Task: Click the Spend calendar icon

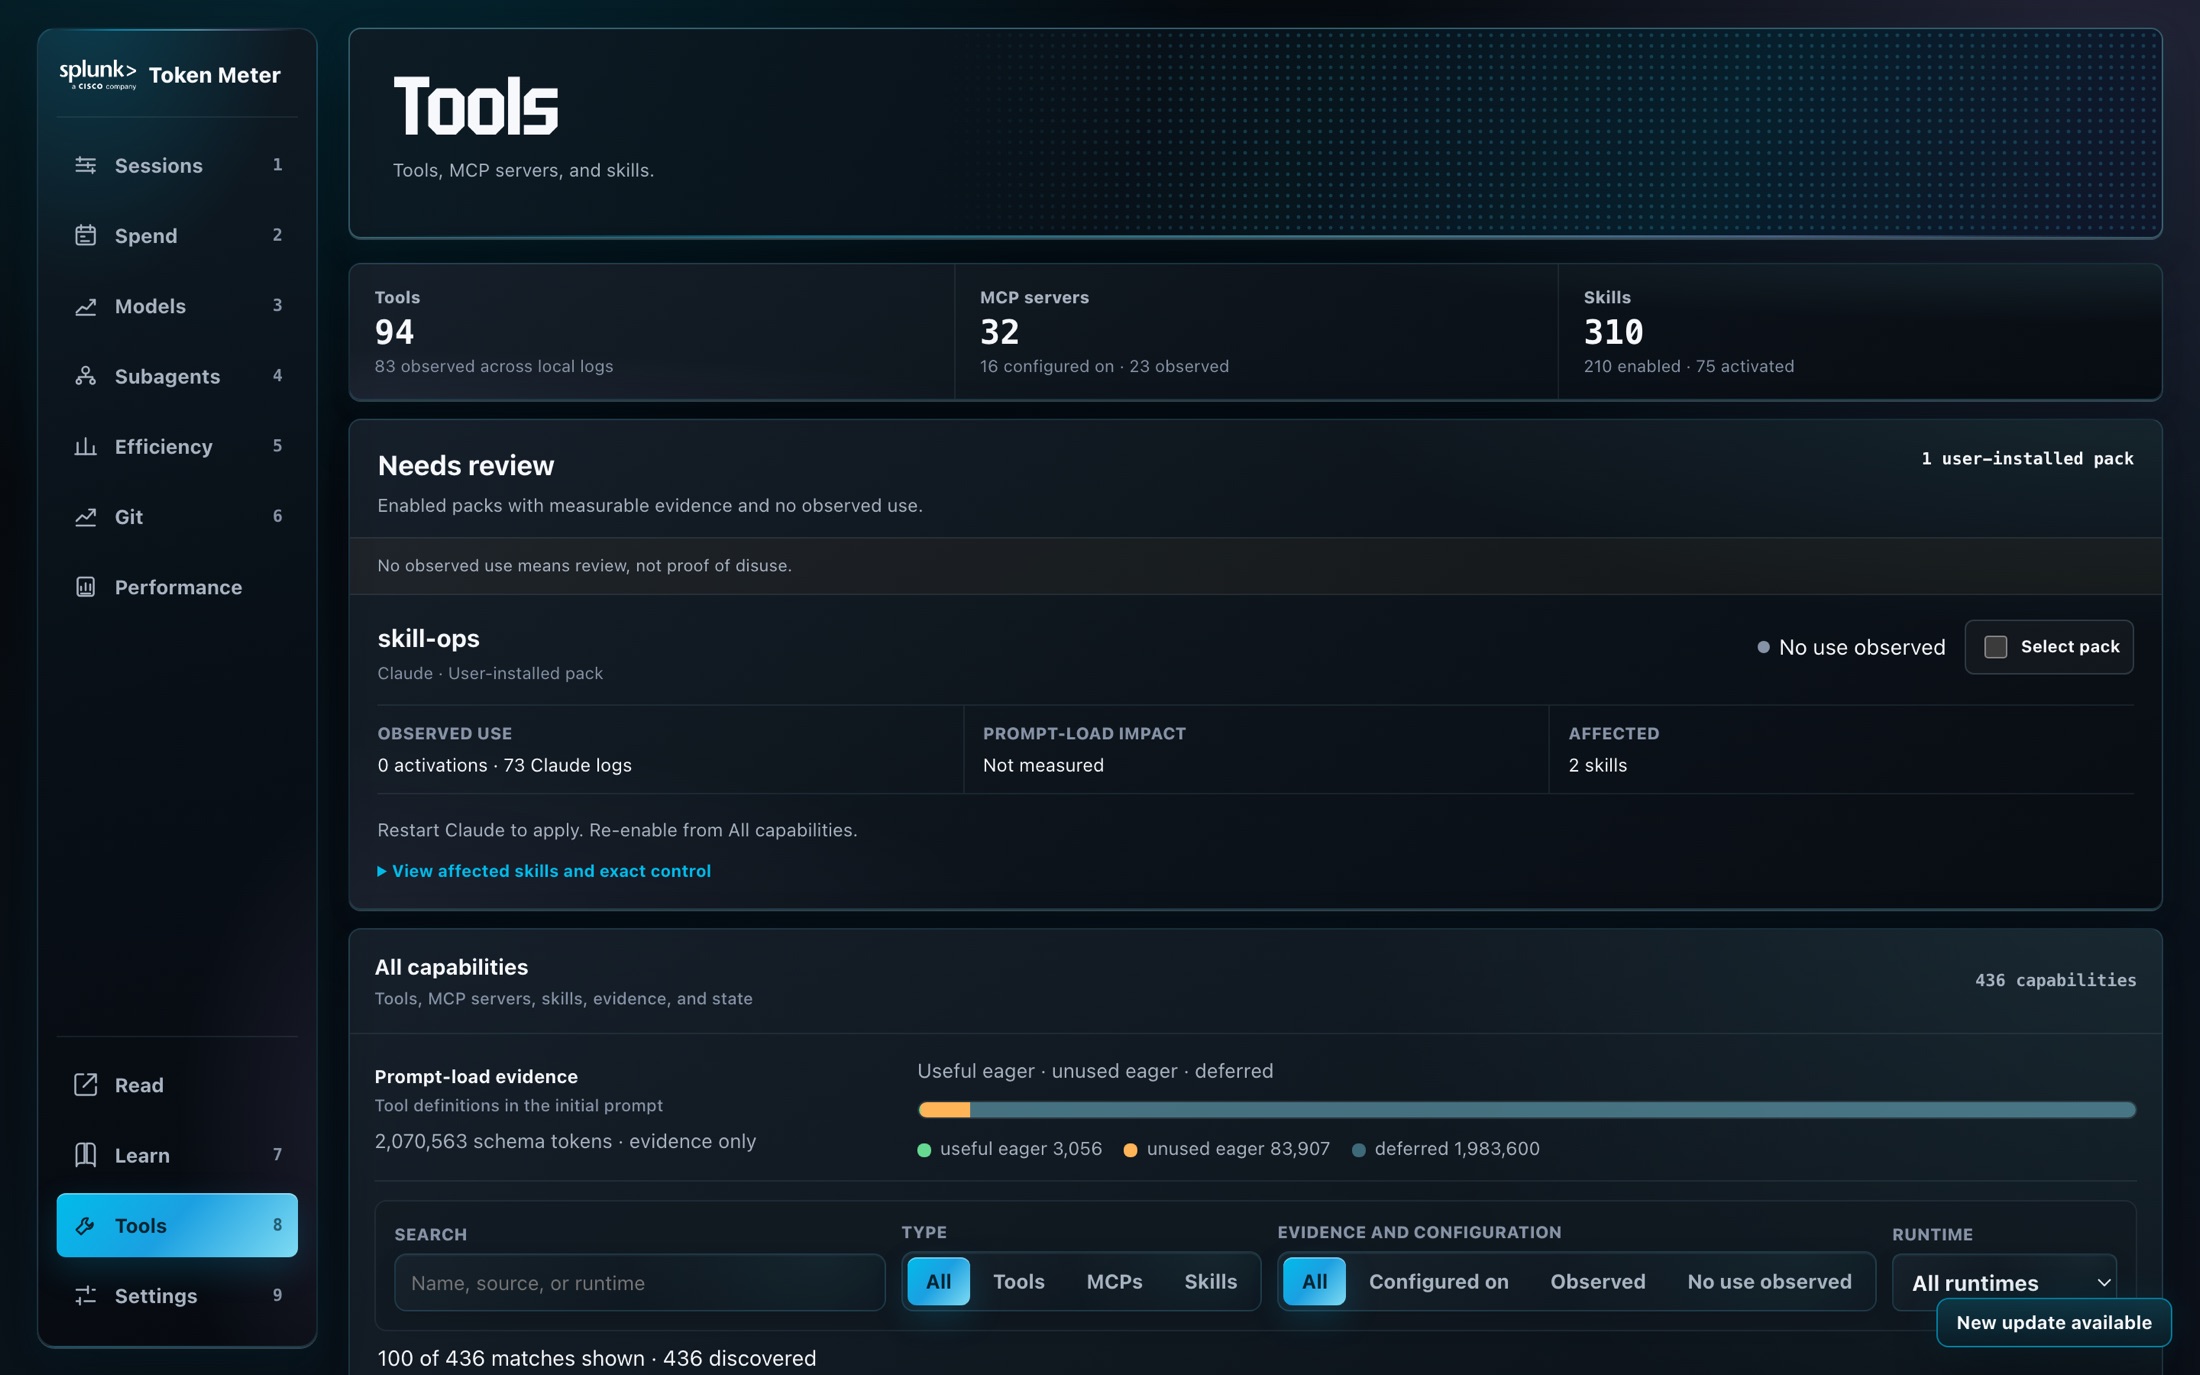Action: coord(85,235)
